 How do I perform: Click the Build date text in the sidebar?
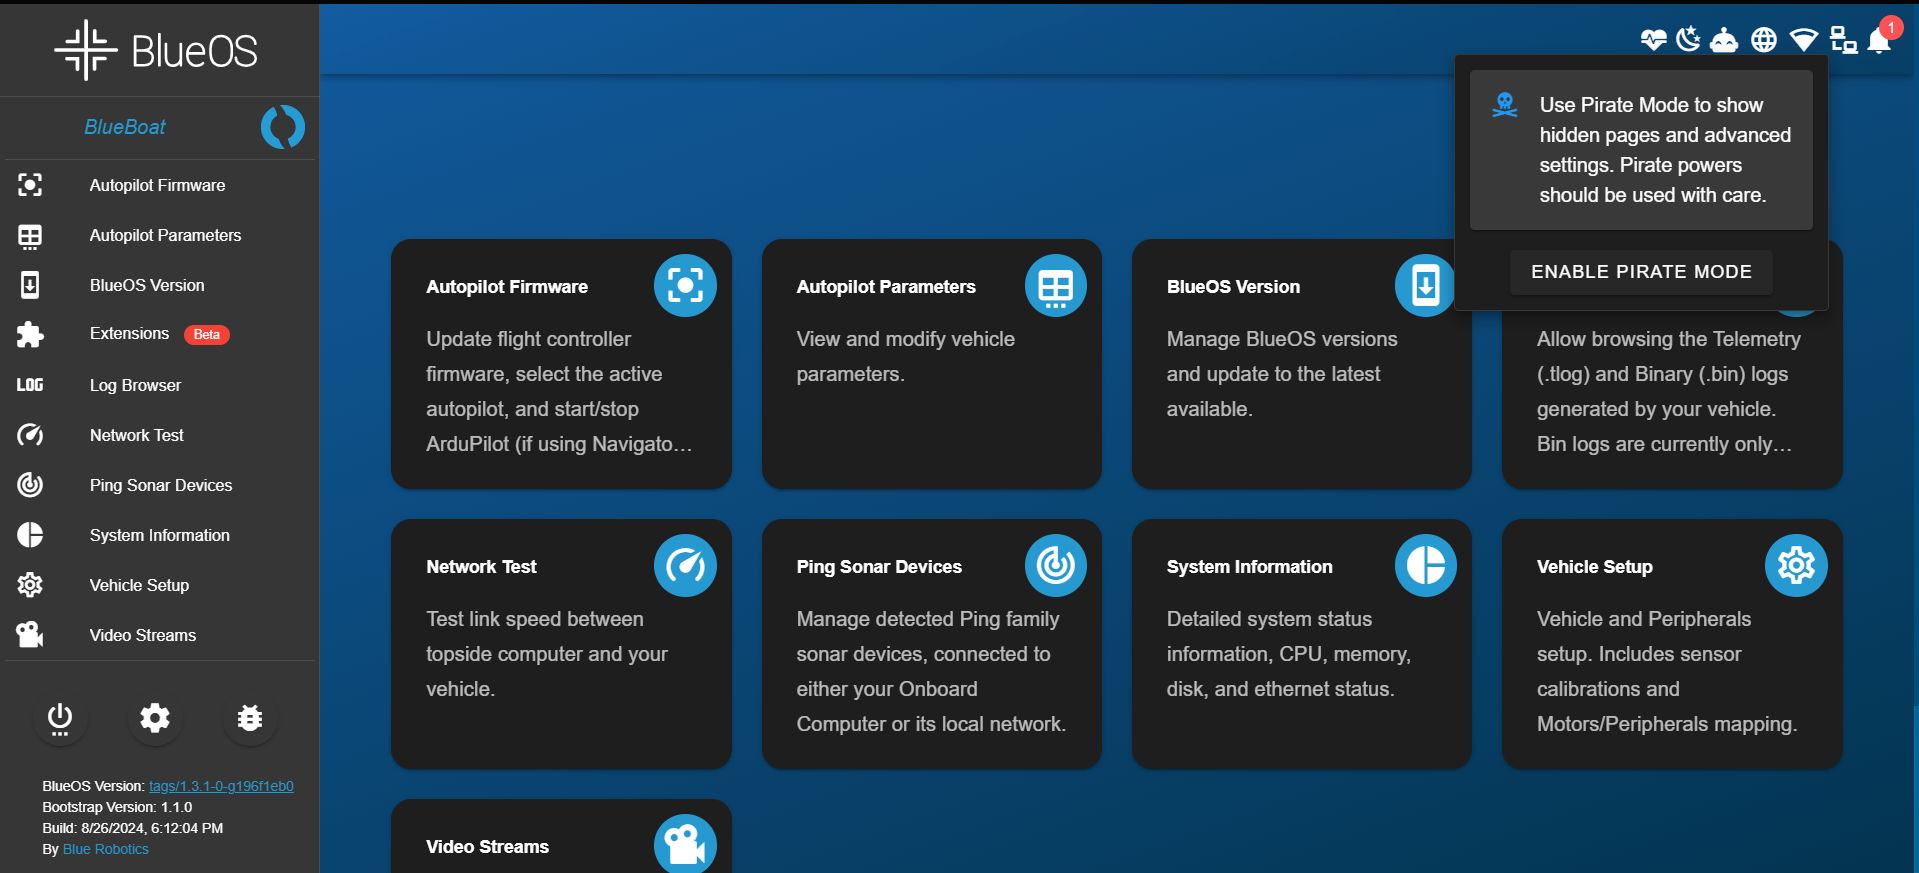tap(132, 828)
